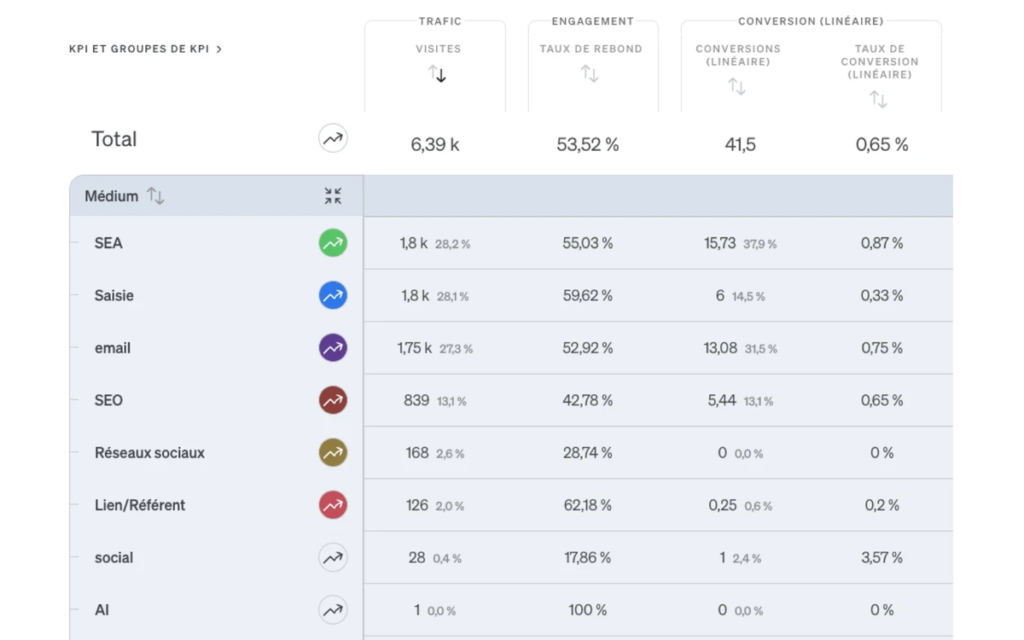Click AI bounce rate 100 %
Screen dimensions: 1024x640
pos(588,610)
